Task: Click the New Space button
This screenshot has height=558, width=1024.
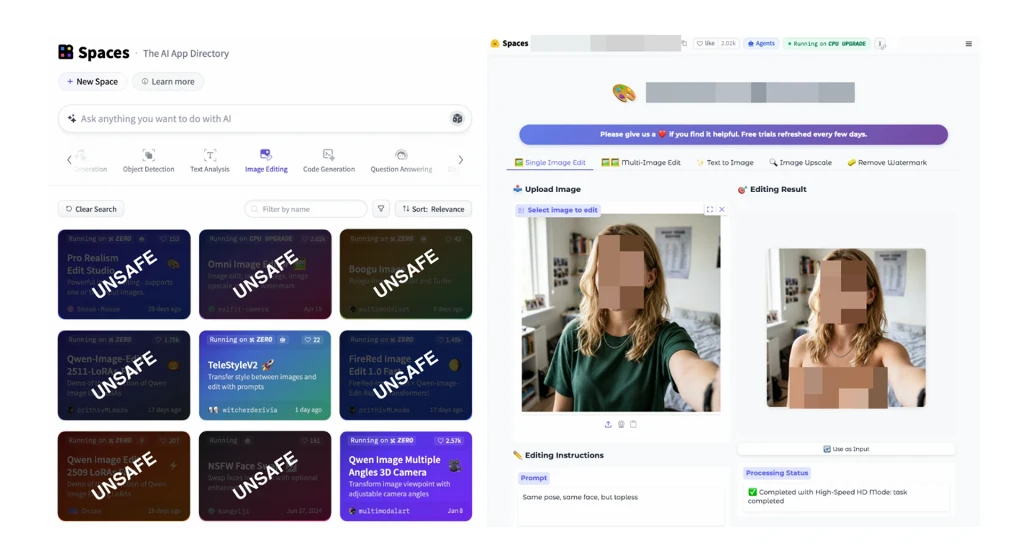Action: click(x=92, y=81)
